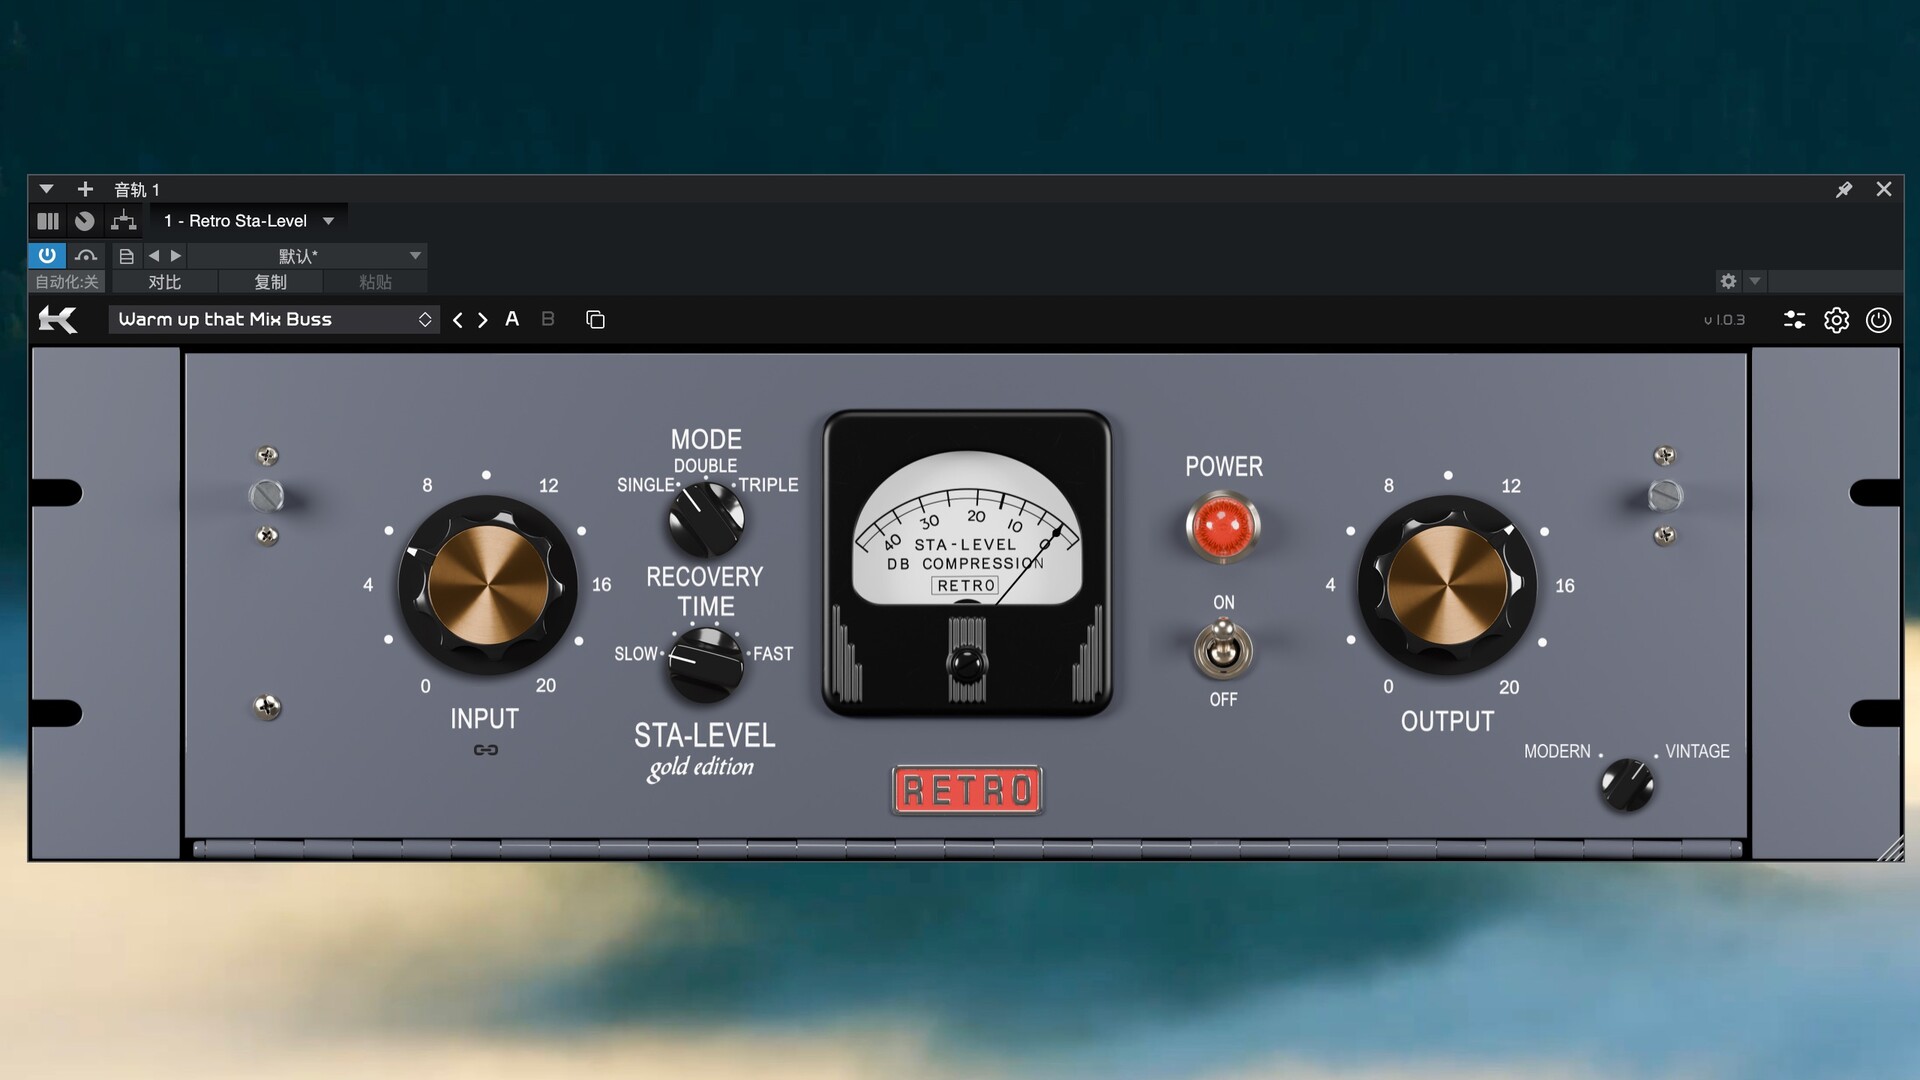
Task: Click the 复制 copy button
Action: point(270,282)
